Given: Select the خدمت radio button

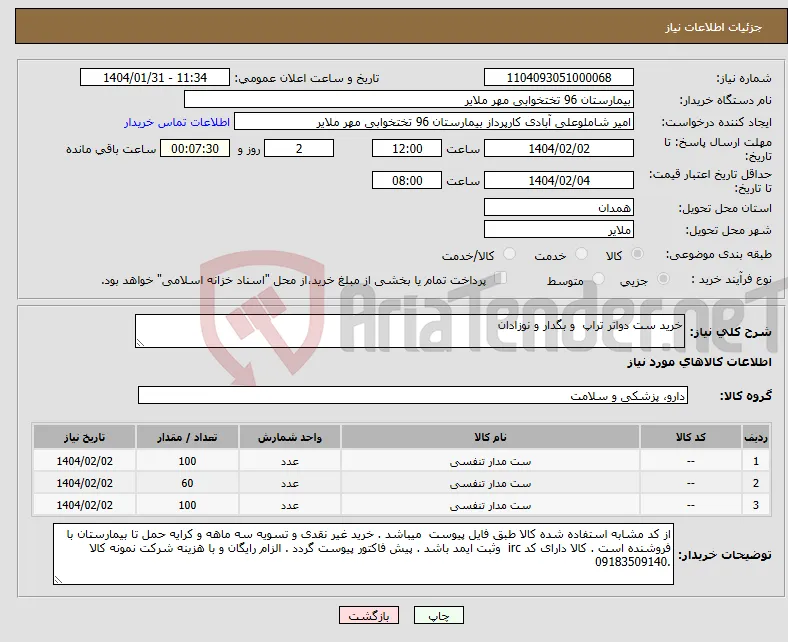Looking at the screenshot, I should click(x=581, y=254).
